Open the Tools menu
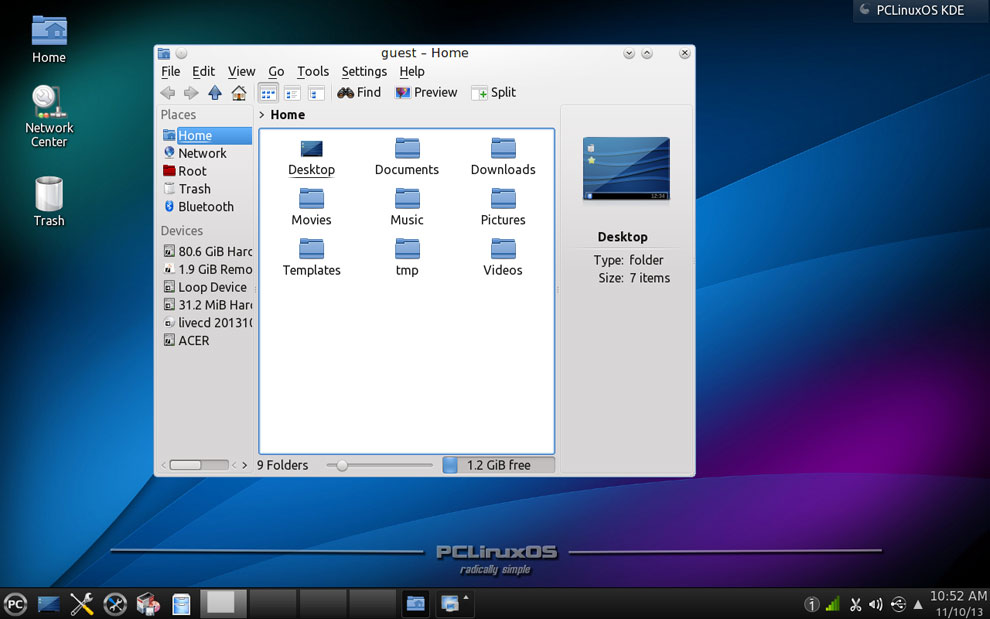Screen dimensions: 990x619 313,71
